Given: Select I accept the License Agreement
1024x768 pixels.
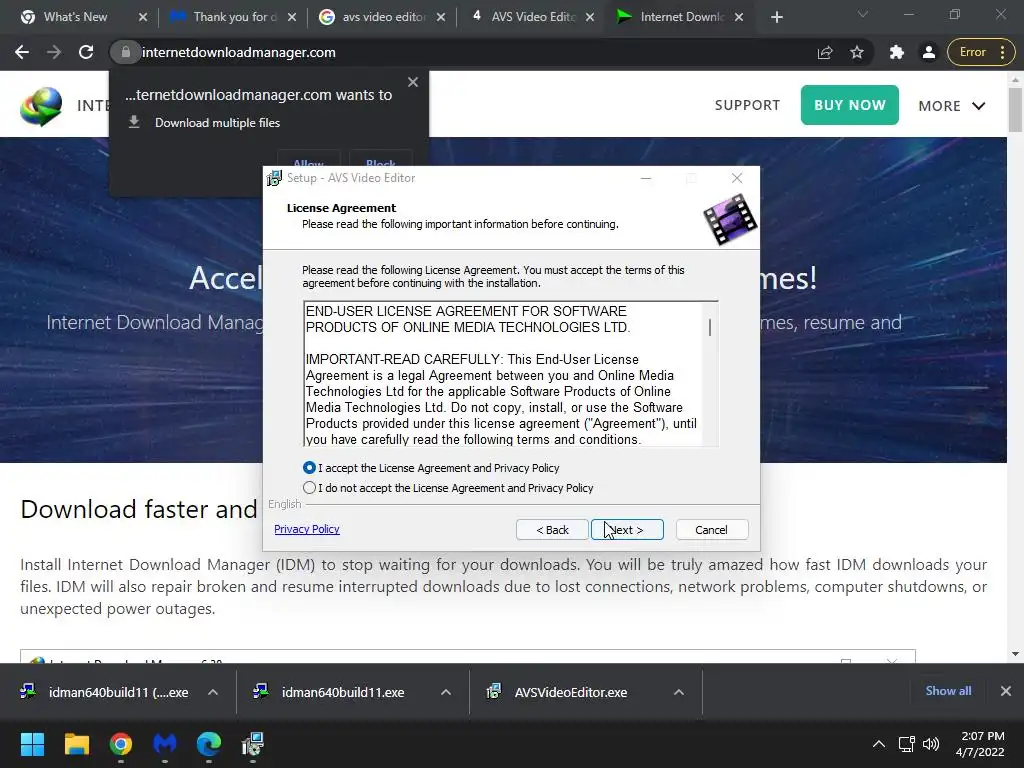Looking at the screenshot, I should tap(309, 468).
